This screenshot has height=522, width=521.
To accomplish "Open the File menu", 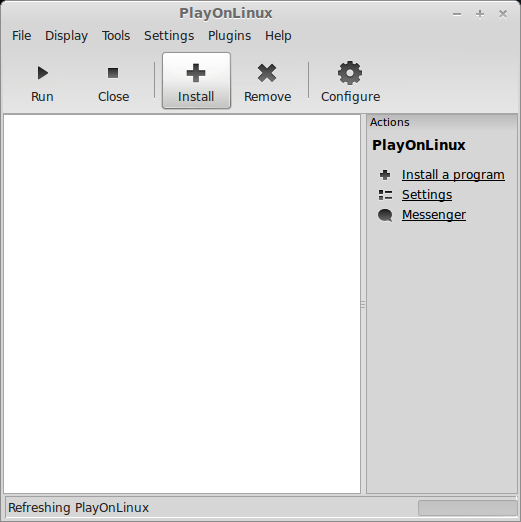I will tap(22, 36).
